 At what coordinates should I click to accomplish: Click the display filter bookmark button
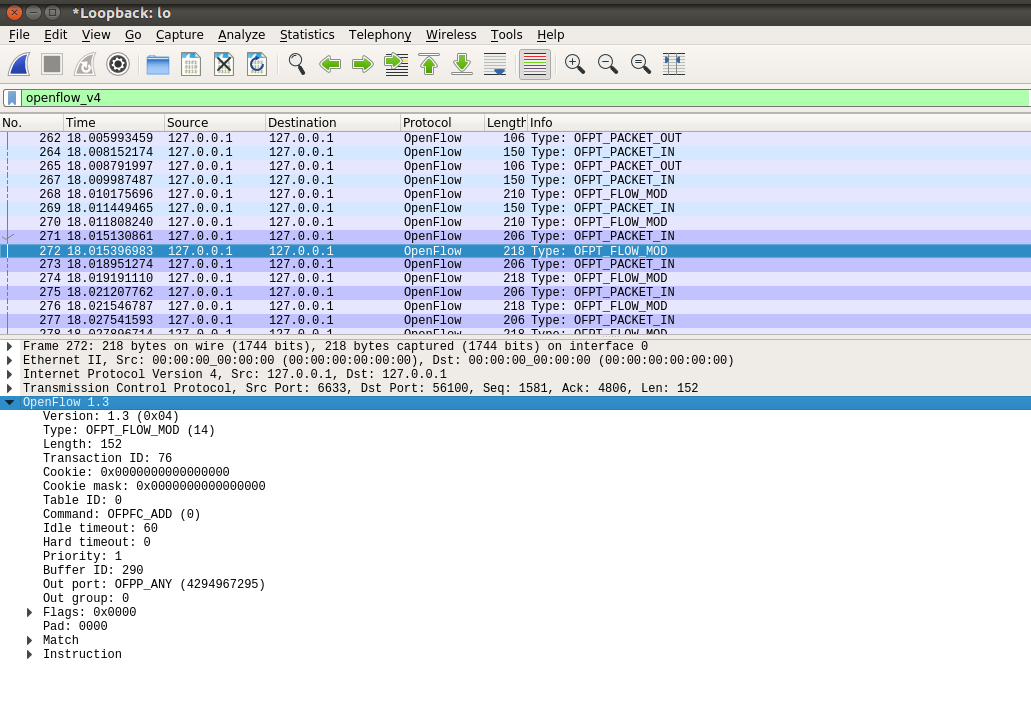point(12,98)
